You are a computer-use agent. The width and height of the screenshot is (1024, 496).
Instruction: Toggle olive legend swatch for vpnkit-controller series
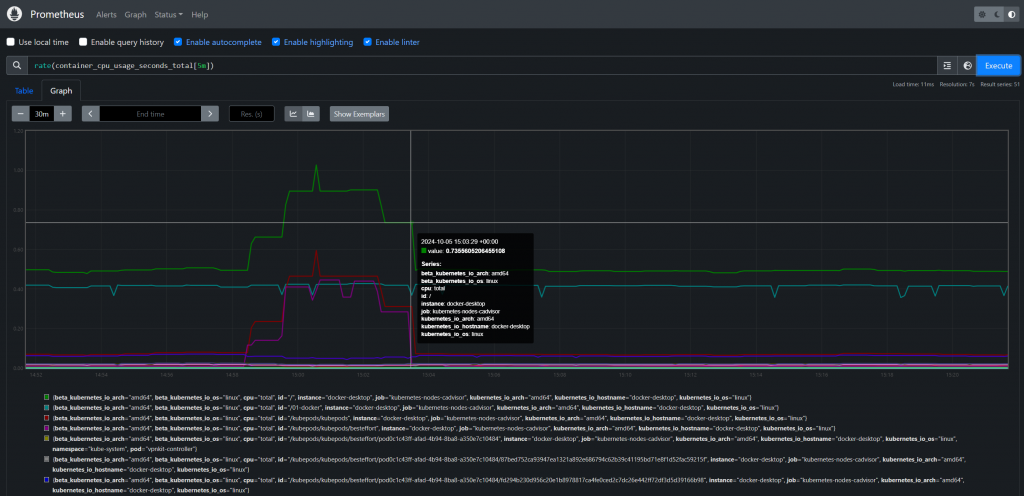point(46,439)
